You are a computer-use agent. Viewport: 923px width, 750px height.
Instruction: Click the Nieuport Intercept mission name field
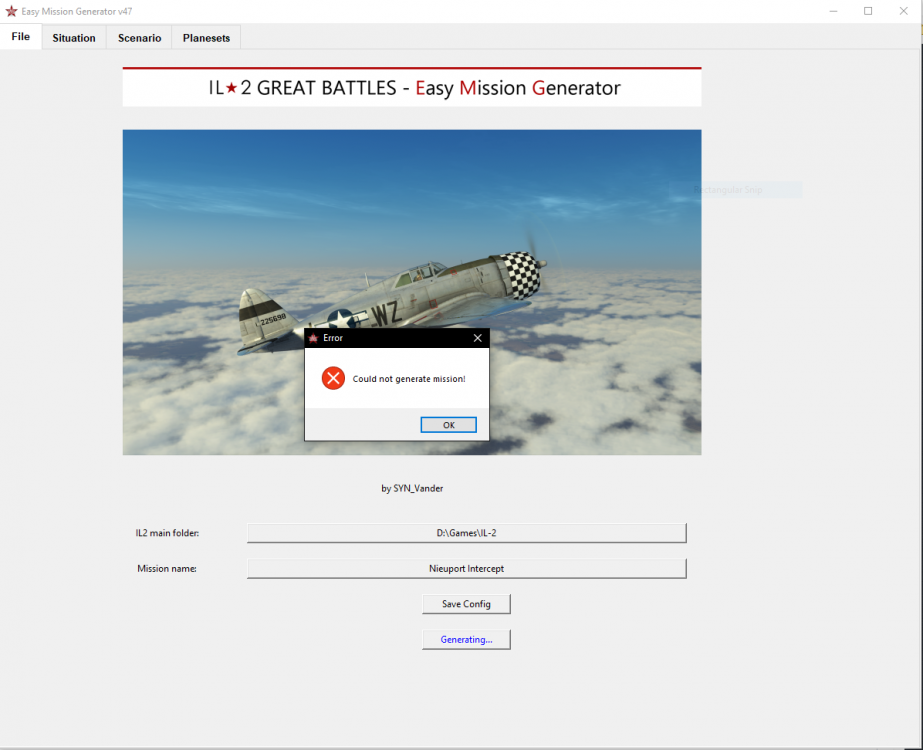point(466,568)
